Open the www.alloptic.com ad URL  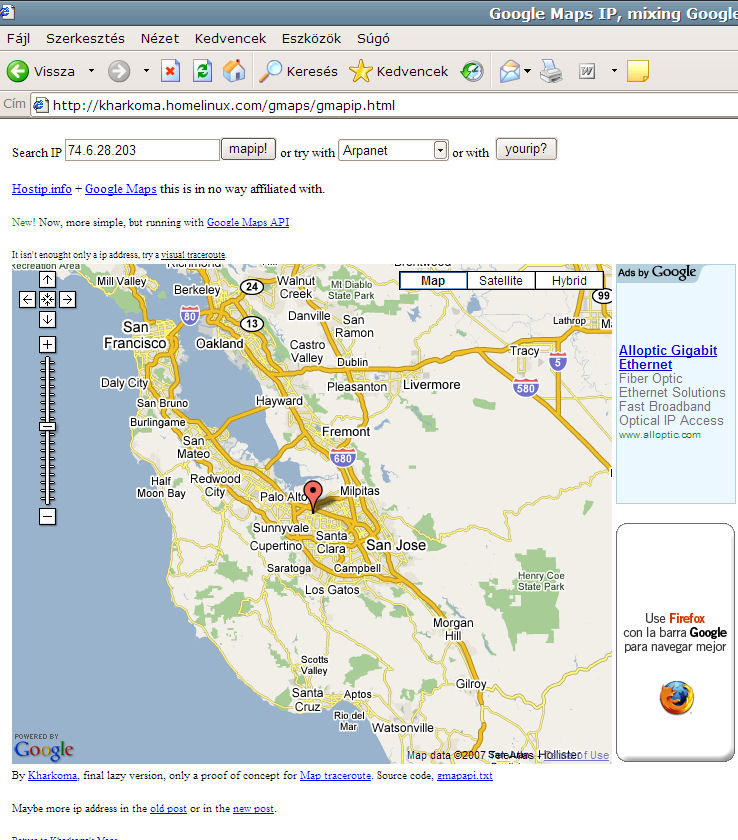click(x=660, y=434)
